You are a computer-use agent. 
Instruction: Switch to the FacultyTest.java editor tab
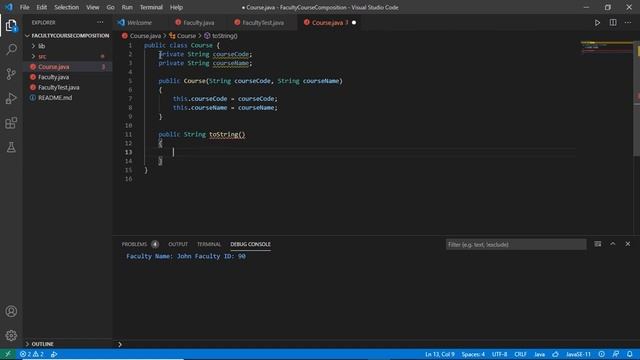(x=263, y=23)
